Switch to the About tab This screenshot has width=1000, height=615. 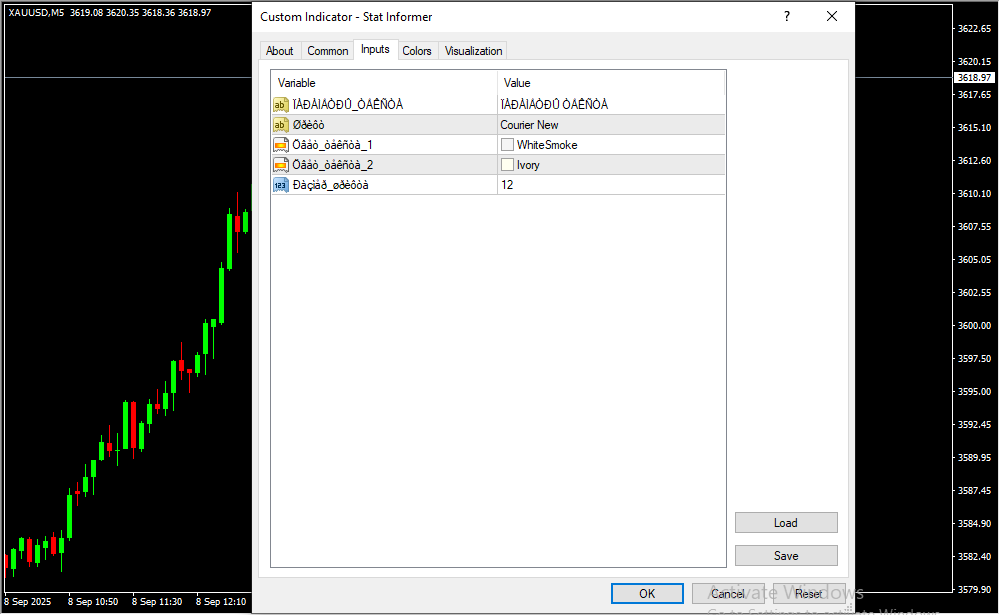click(x=280, y=51)
